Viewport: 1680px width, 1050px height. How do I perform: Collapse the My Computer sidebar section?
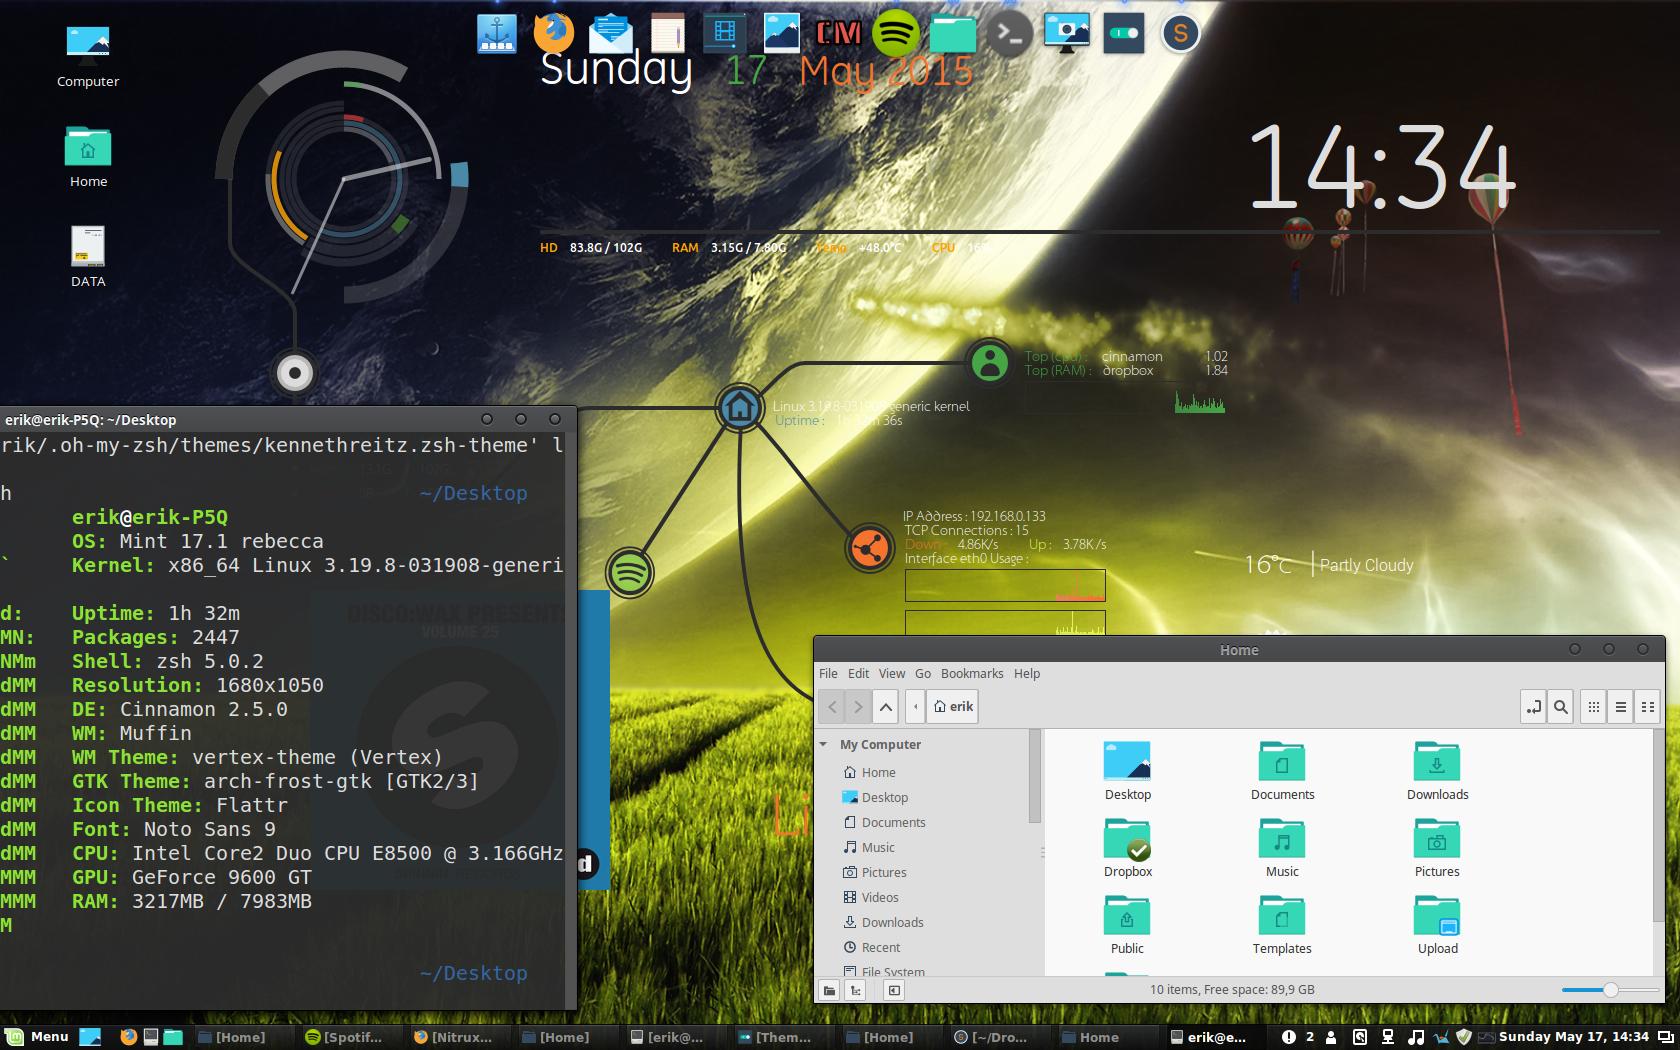pyautogui.click(x=824, y=745)
